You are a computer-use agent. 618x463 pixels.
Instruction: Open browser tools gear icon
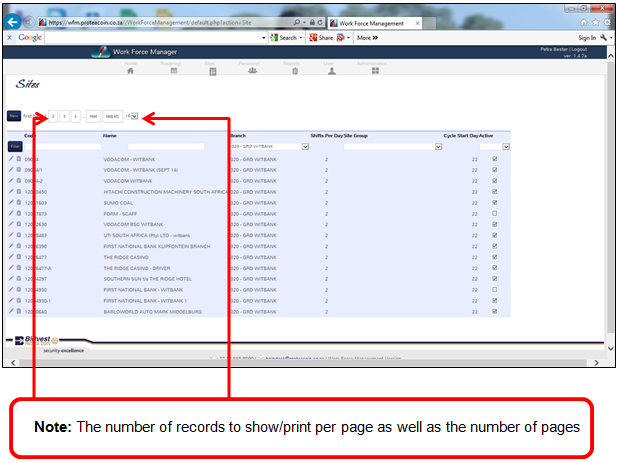(607, 22)
